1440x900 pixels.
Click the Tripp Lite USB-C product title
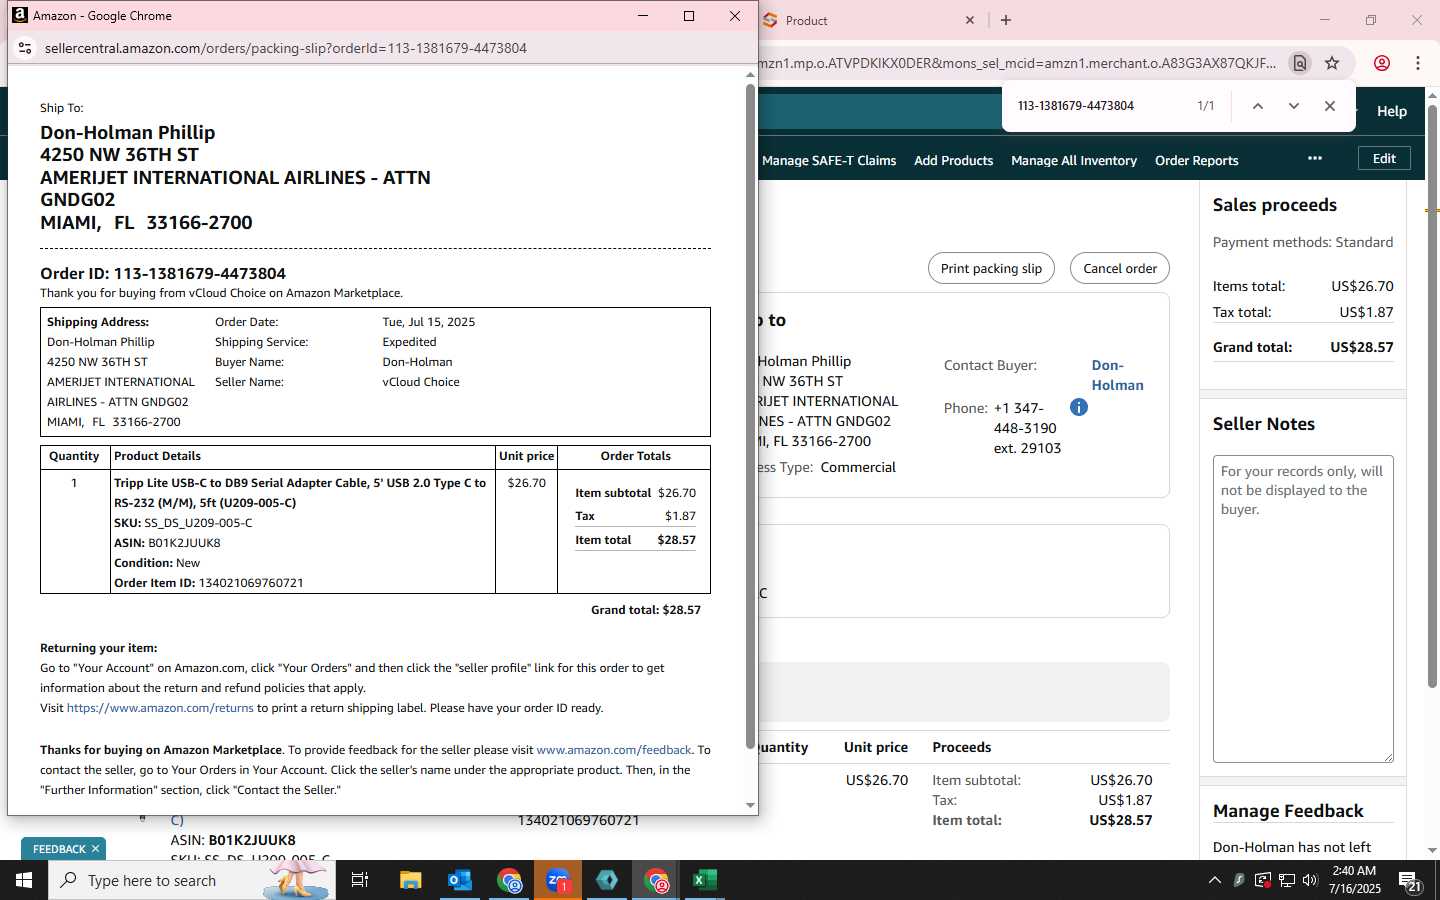pos(300,493)
